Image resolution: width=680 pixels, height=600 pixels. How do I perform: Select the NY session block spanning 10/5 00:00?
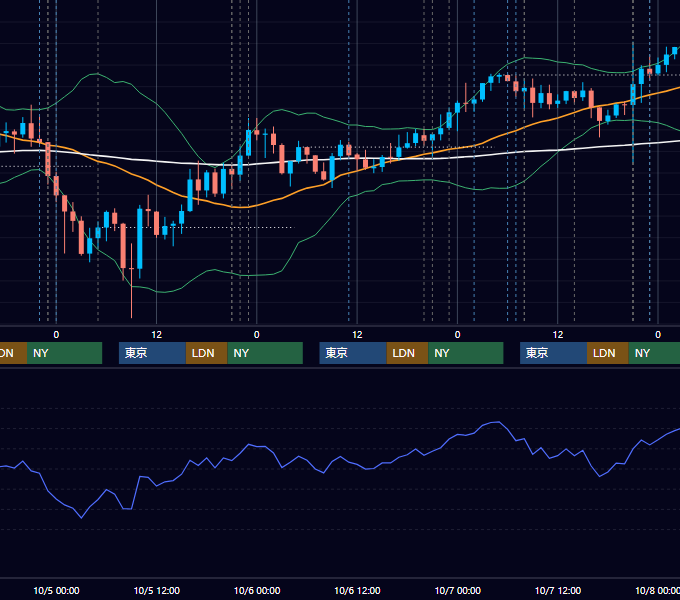[x=64, y=353]
